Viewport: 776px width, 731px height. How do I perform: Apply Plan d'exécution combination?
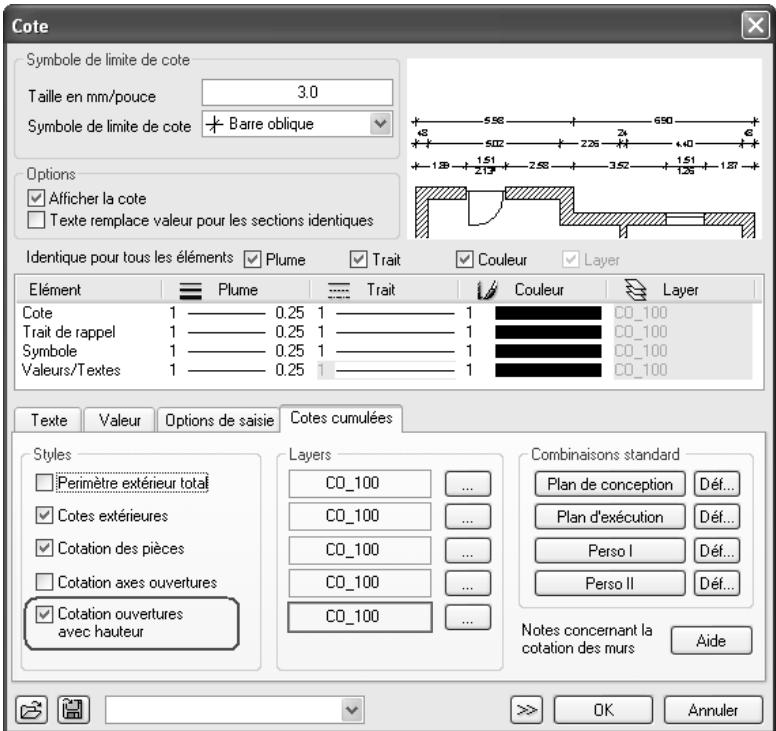click(610, 517)
